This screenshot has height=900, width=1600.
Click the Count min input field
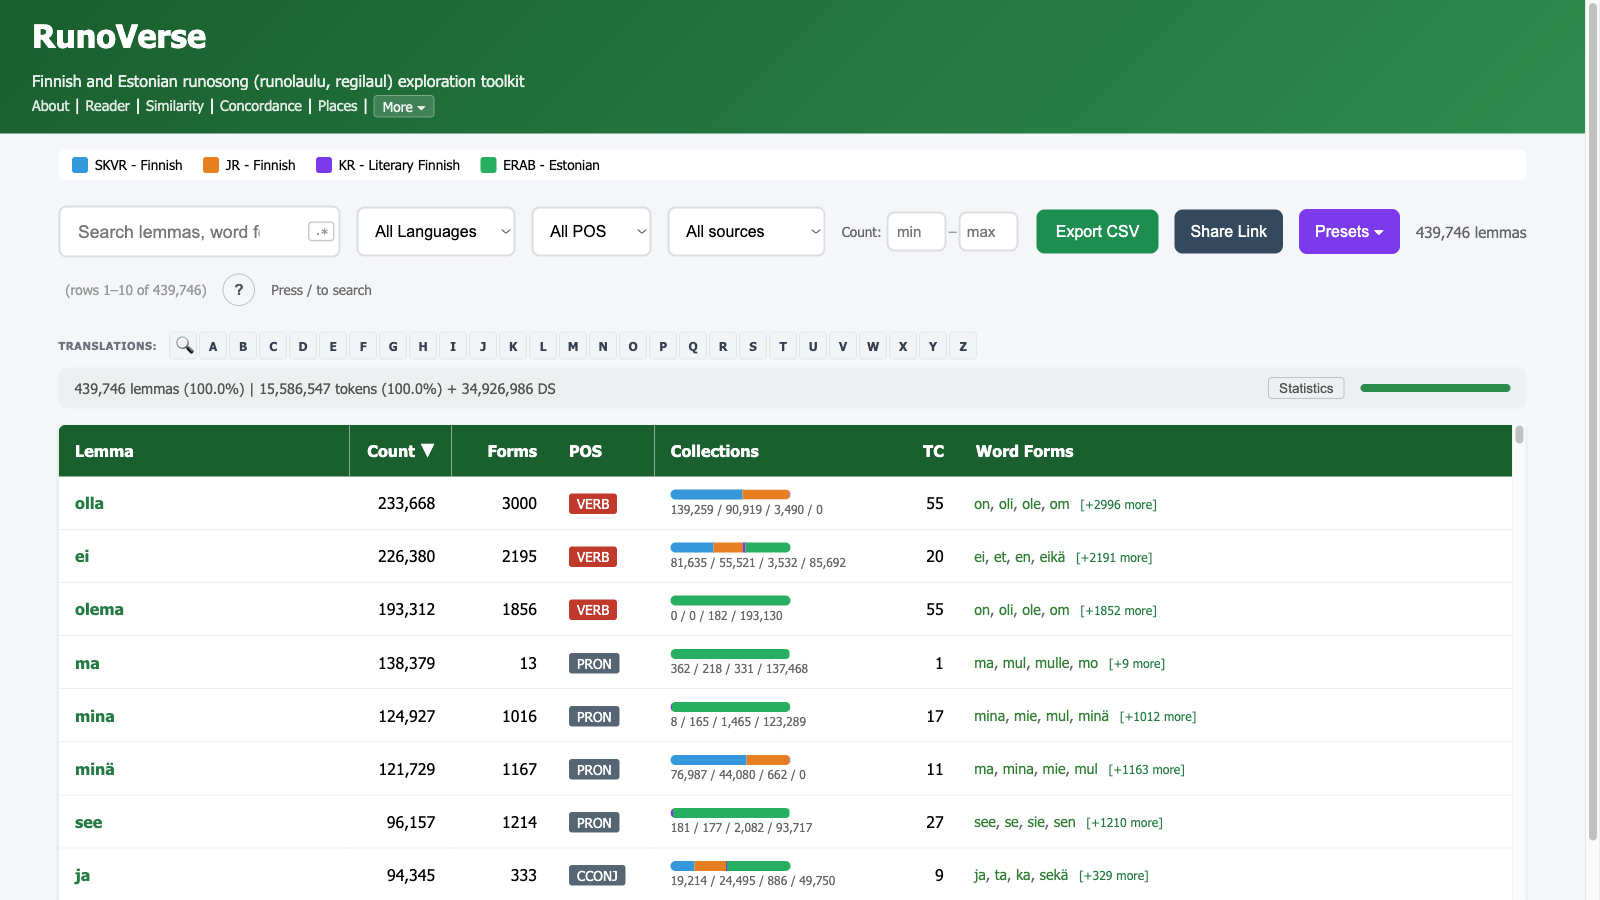(916, 232)
